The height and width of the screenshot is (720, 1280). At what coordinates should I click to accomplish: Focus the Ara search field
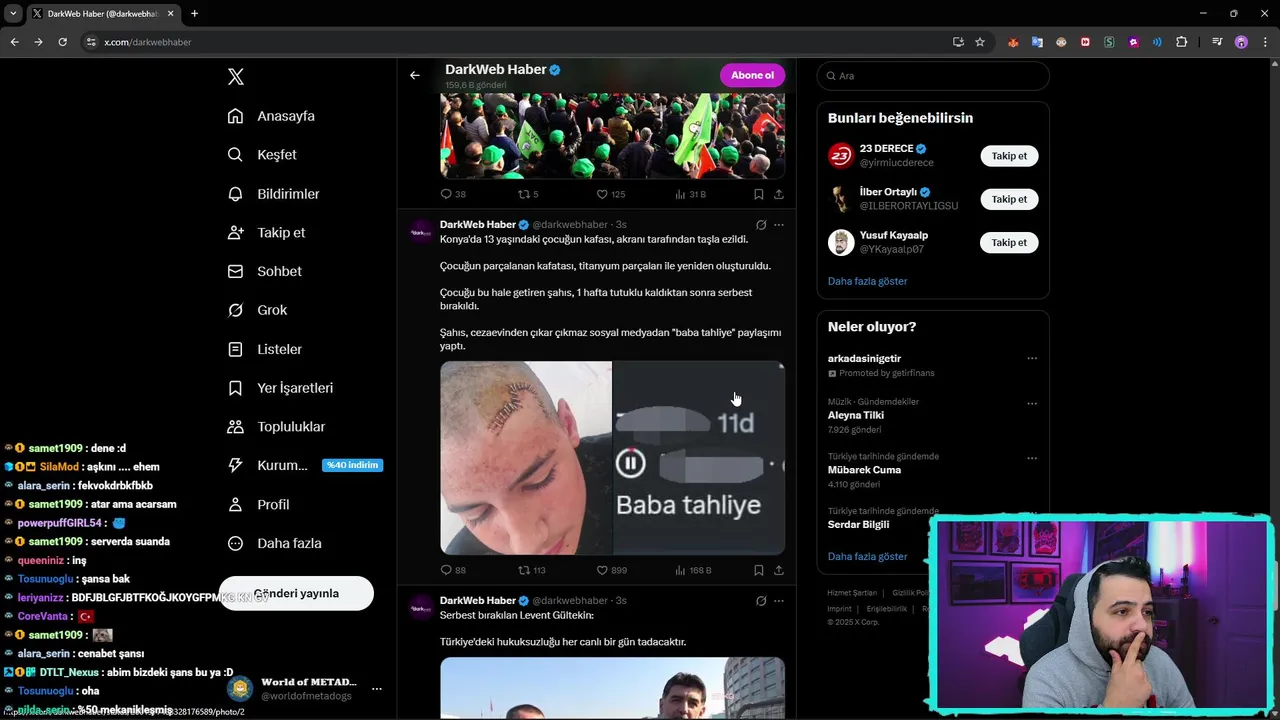pyautogui.click(x=933, y=76)
